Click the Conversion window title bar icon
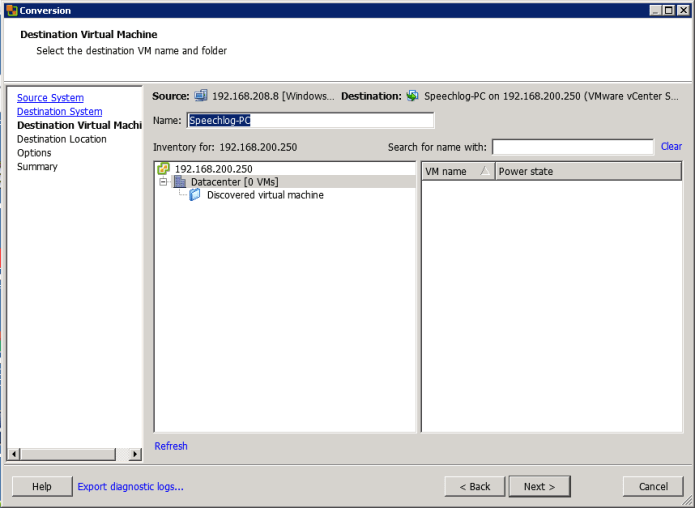The width and height of the screenshot is (695, 508). tap(10, 10)
